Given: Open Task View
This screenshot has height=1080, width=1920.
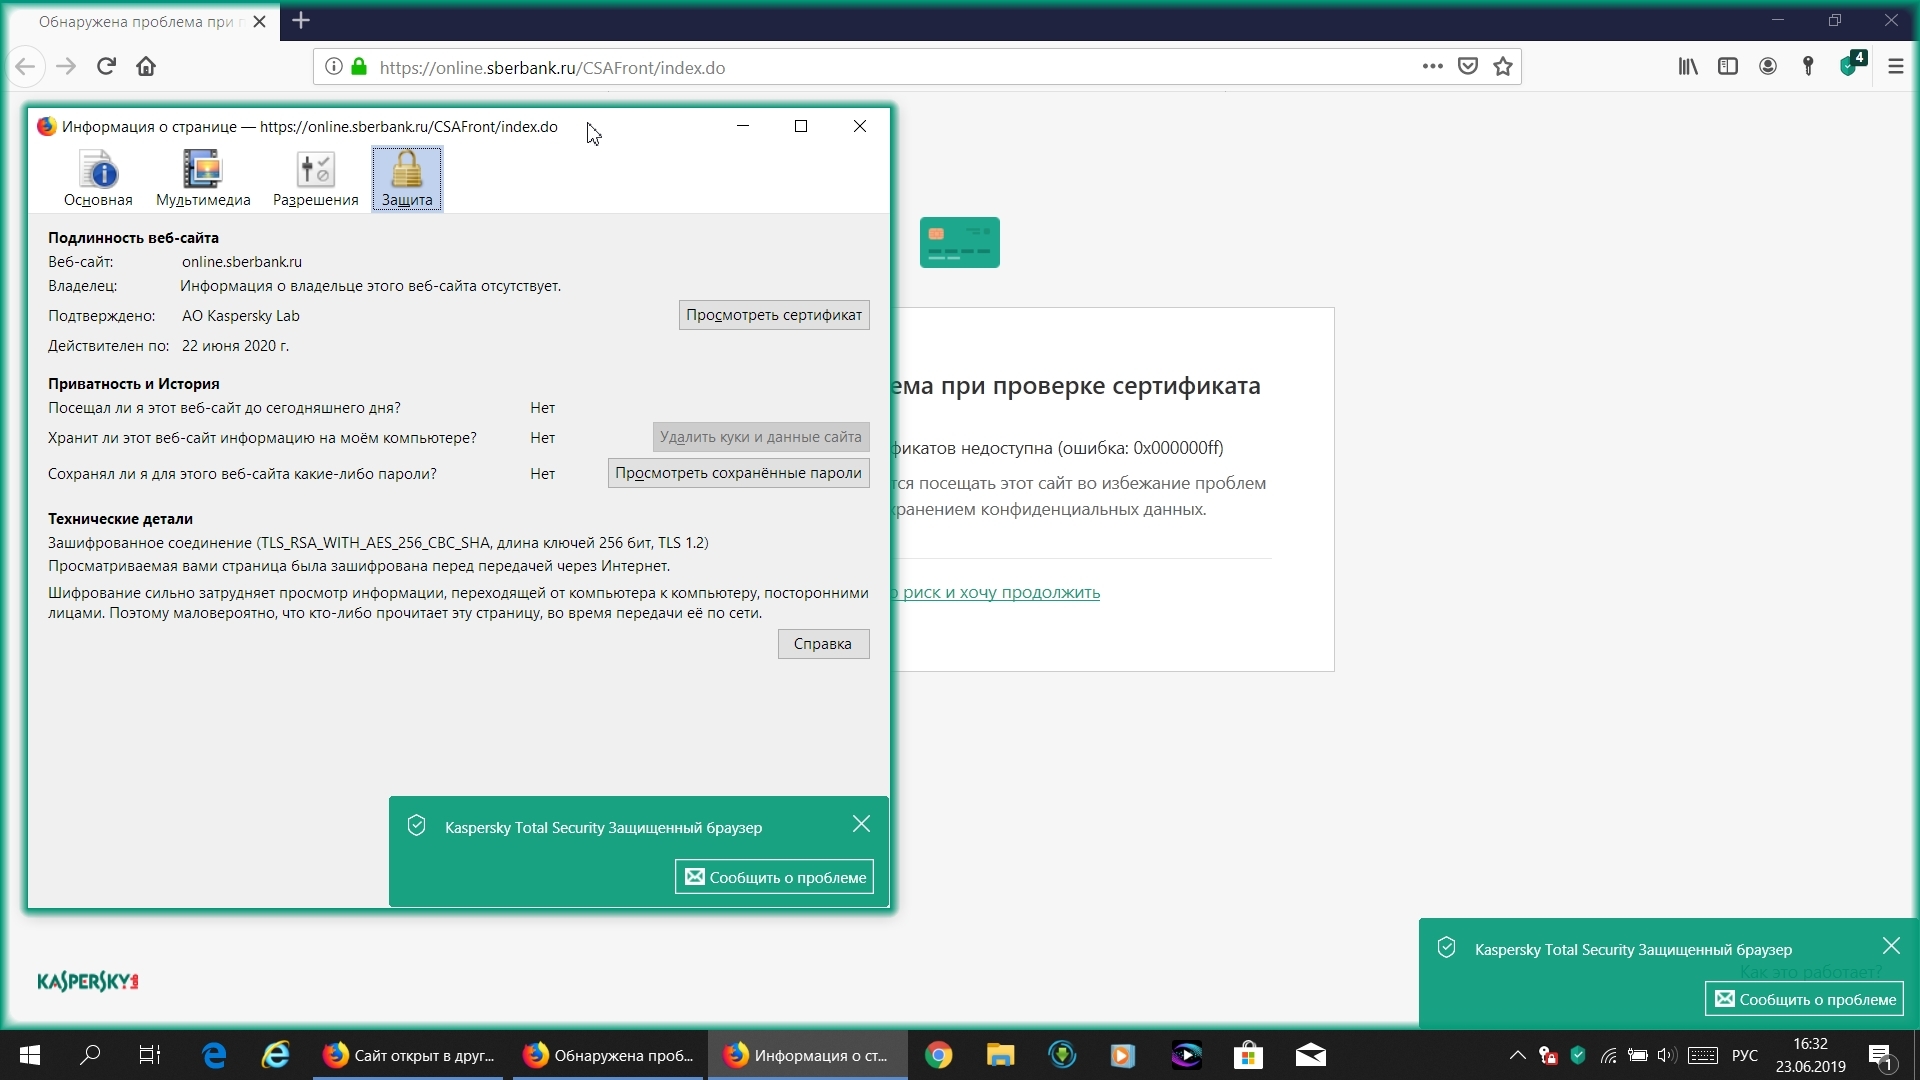Looking at the screenshot, I should click(x=149, y=1055).
